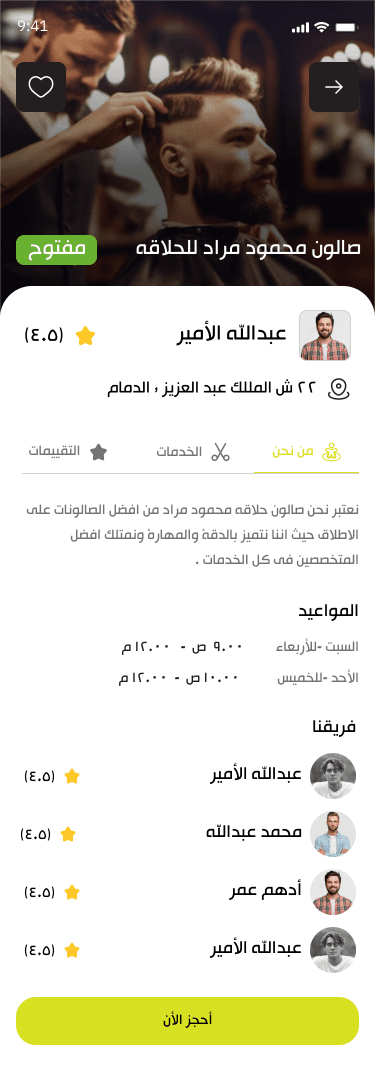Open the owner profile photo beside عبدالله الأمير
The width and height of the screenshot is (375, 1066).
pos(325,335)
